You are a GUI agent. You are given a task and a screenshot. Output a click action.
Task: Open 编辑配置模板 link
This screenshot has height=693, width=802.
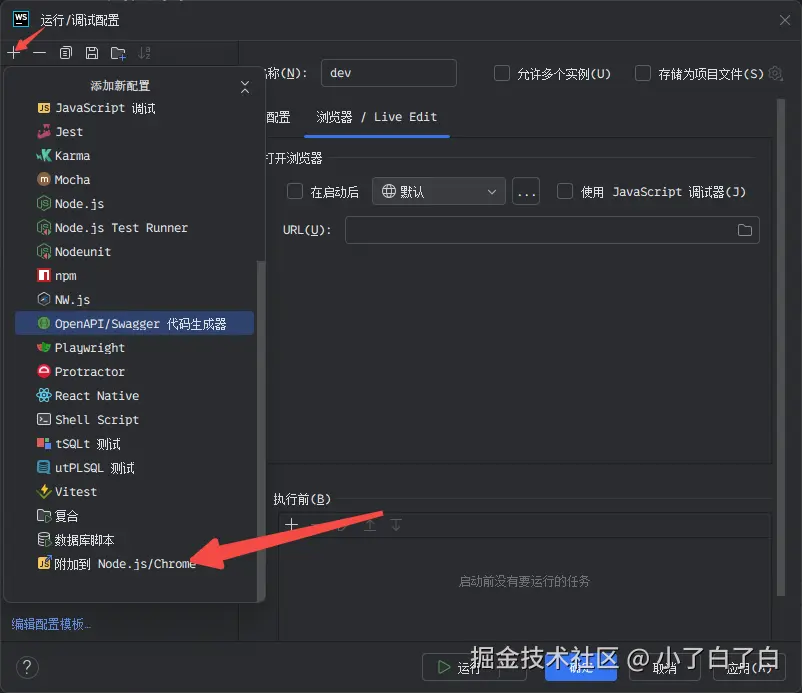[51, 624]
